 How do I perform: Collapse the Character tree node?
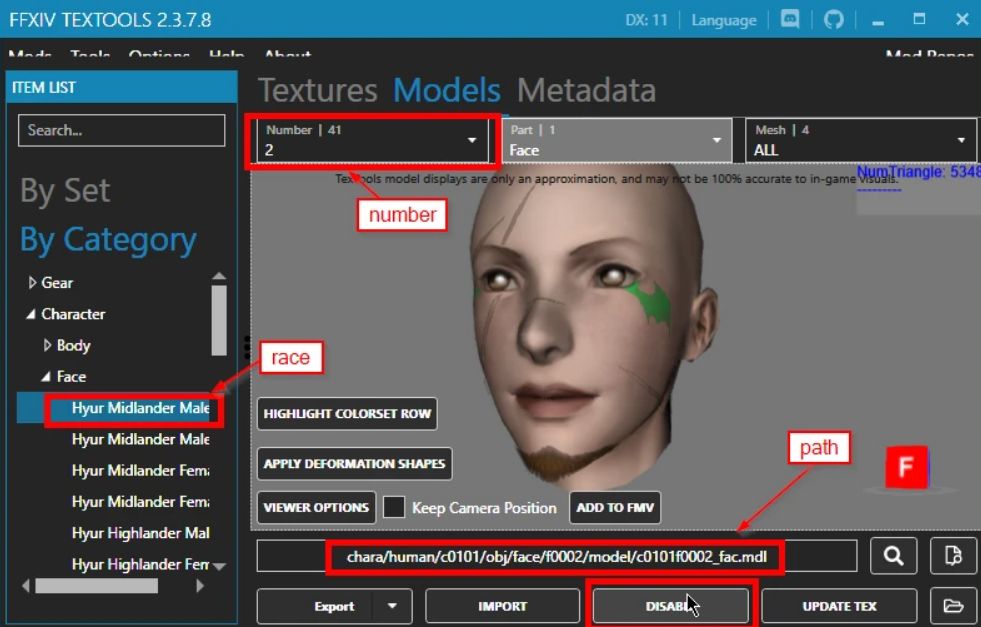click(x=31, y=314)
